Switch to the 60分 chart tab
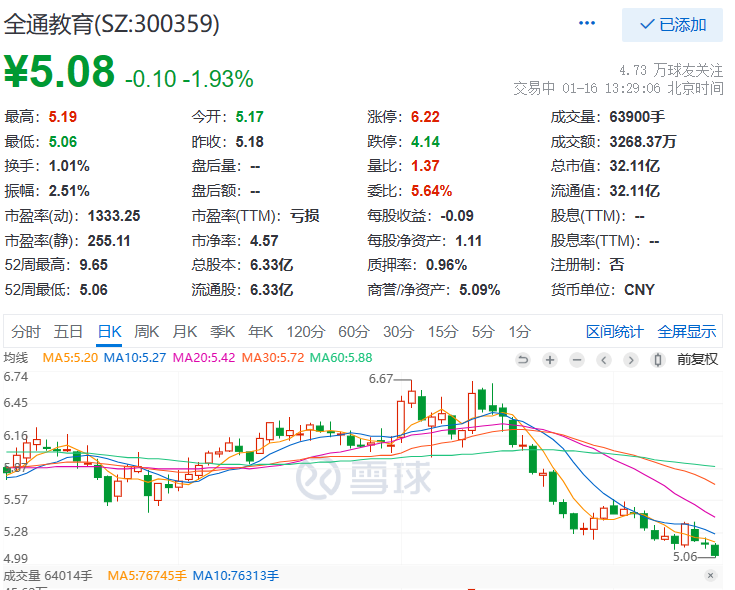The height and width of the screenshot is (590, 735). click(353, 332)
